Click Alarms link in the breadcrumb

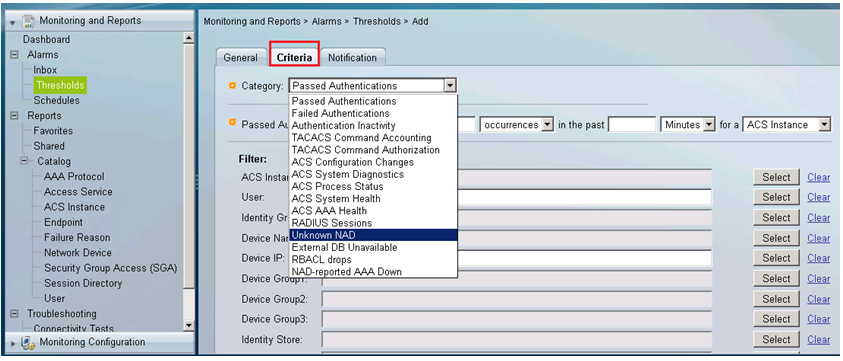click(326, 22)
